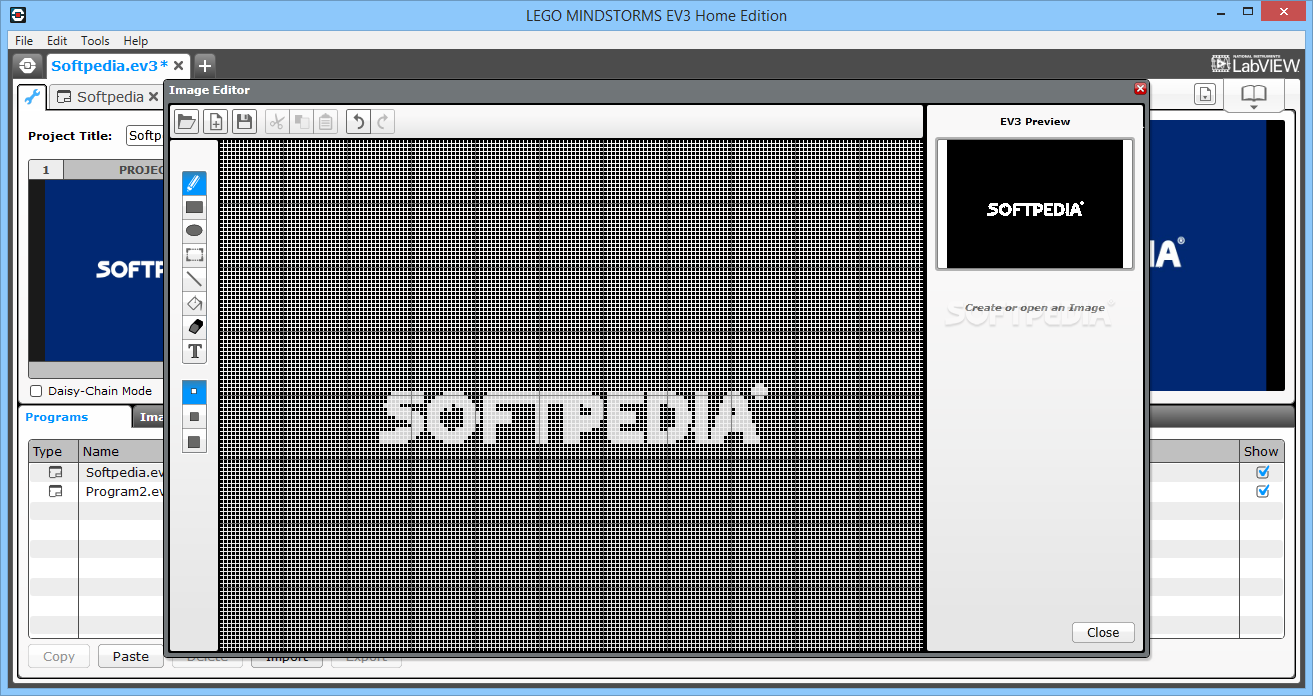Switch to the Softpedia.ev3 project tab
This screenshot has width=1313, height=696.
pos(109,66)
